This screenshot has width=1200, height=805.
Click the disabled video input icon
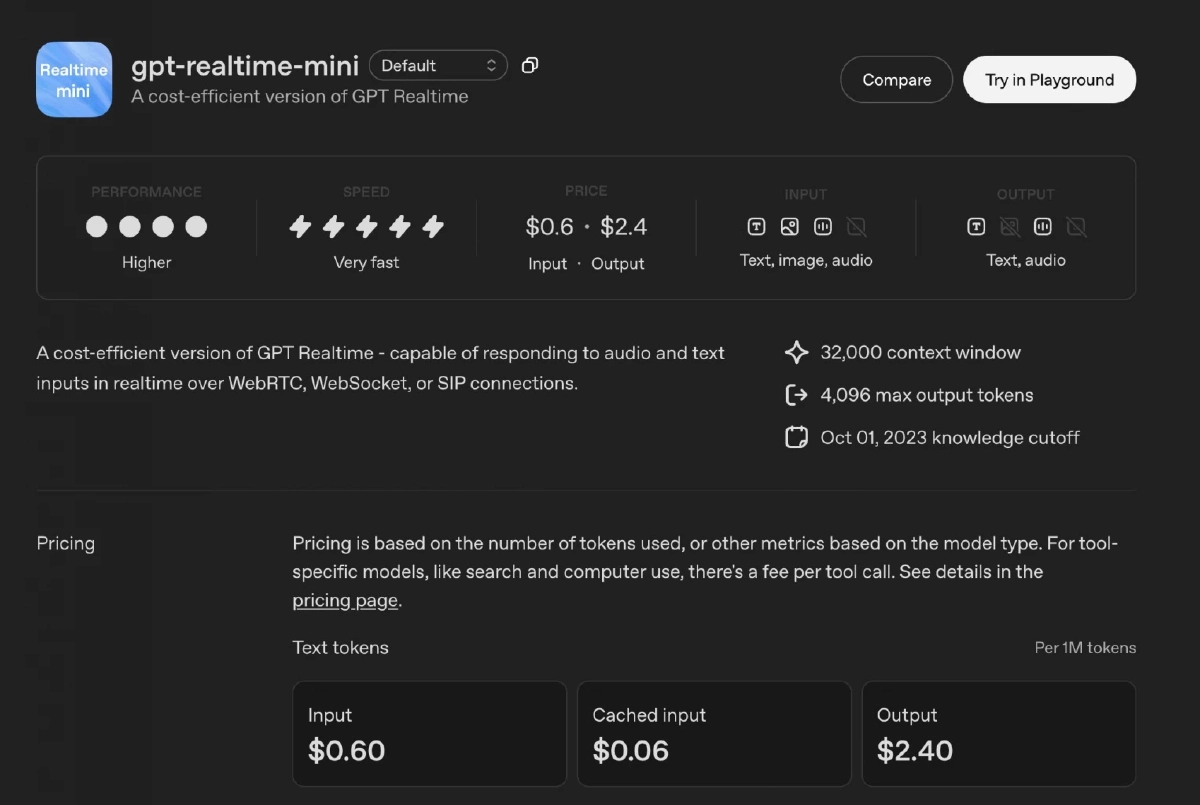[x=856, y=227]
